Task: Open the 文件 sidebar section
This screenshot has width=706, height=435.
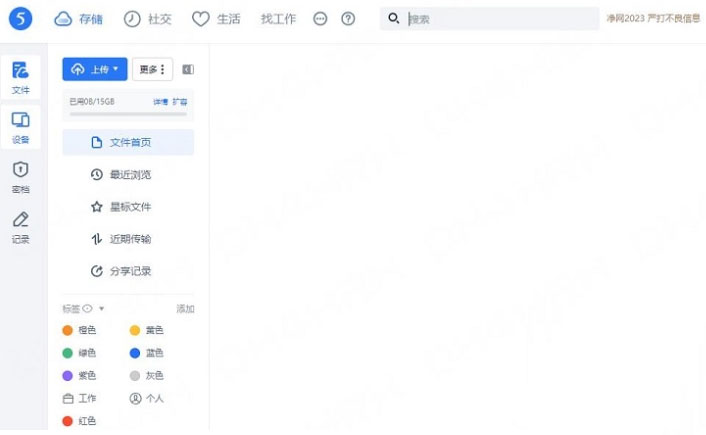Action: [x=20, y=77]
